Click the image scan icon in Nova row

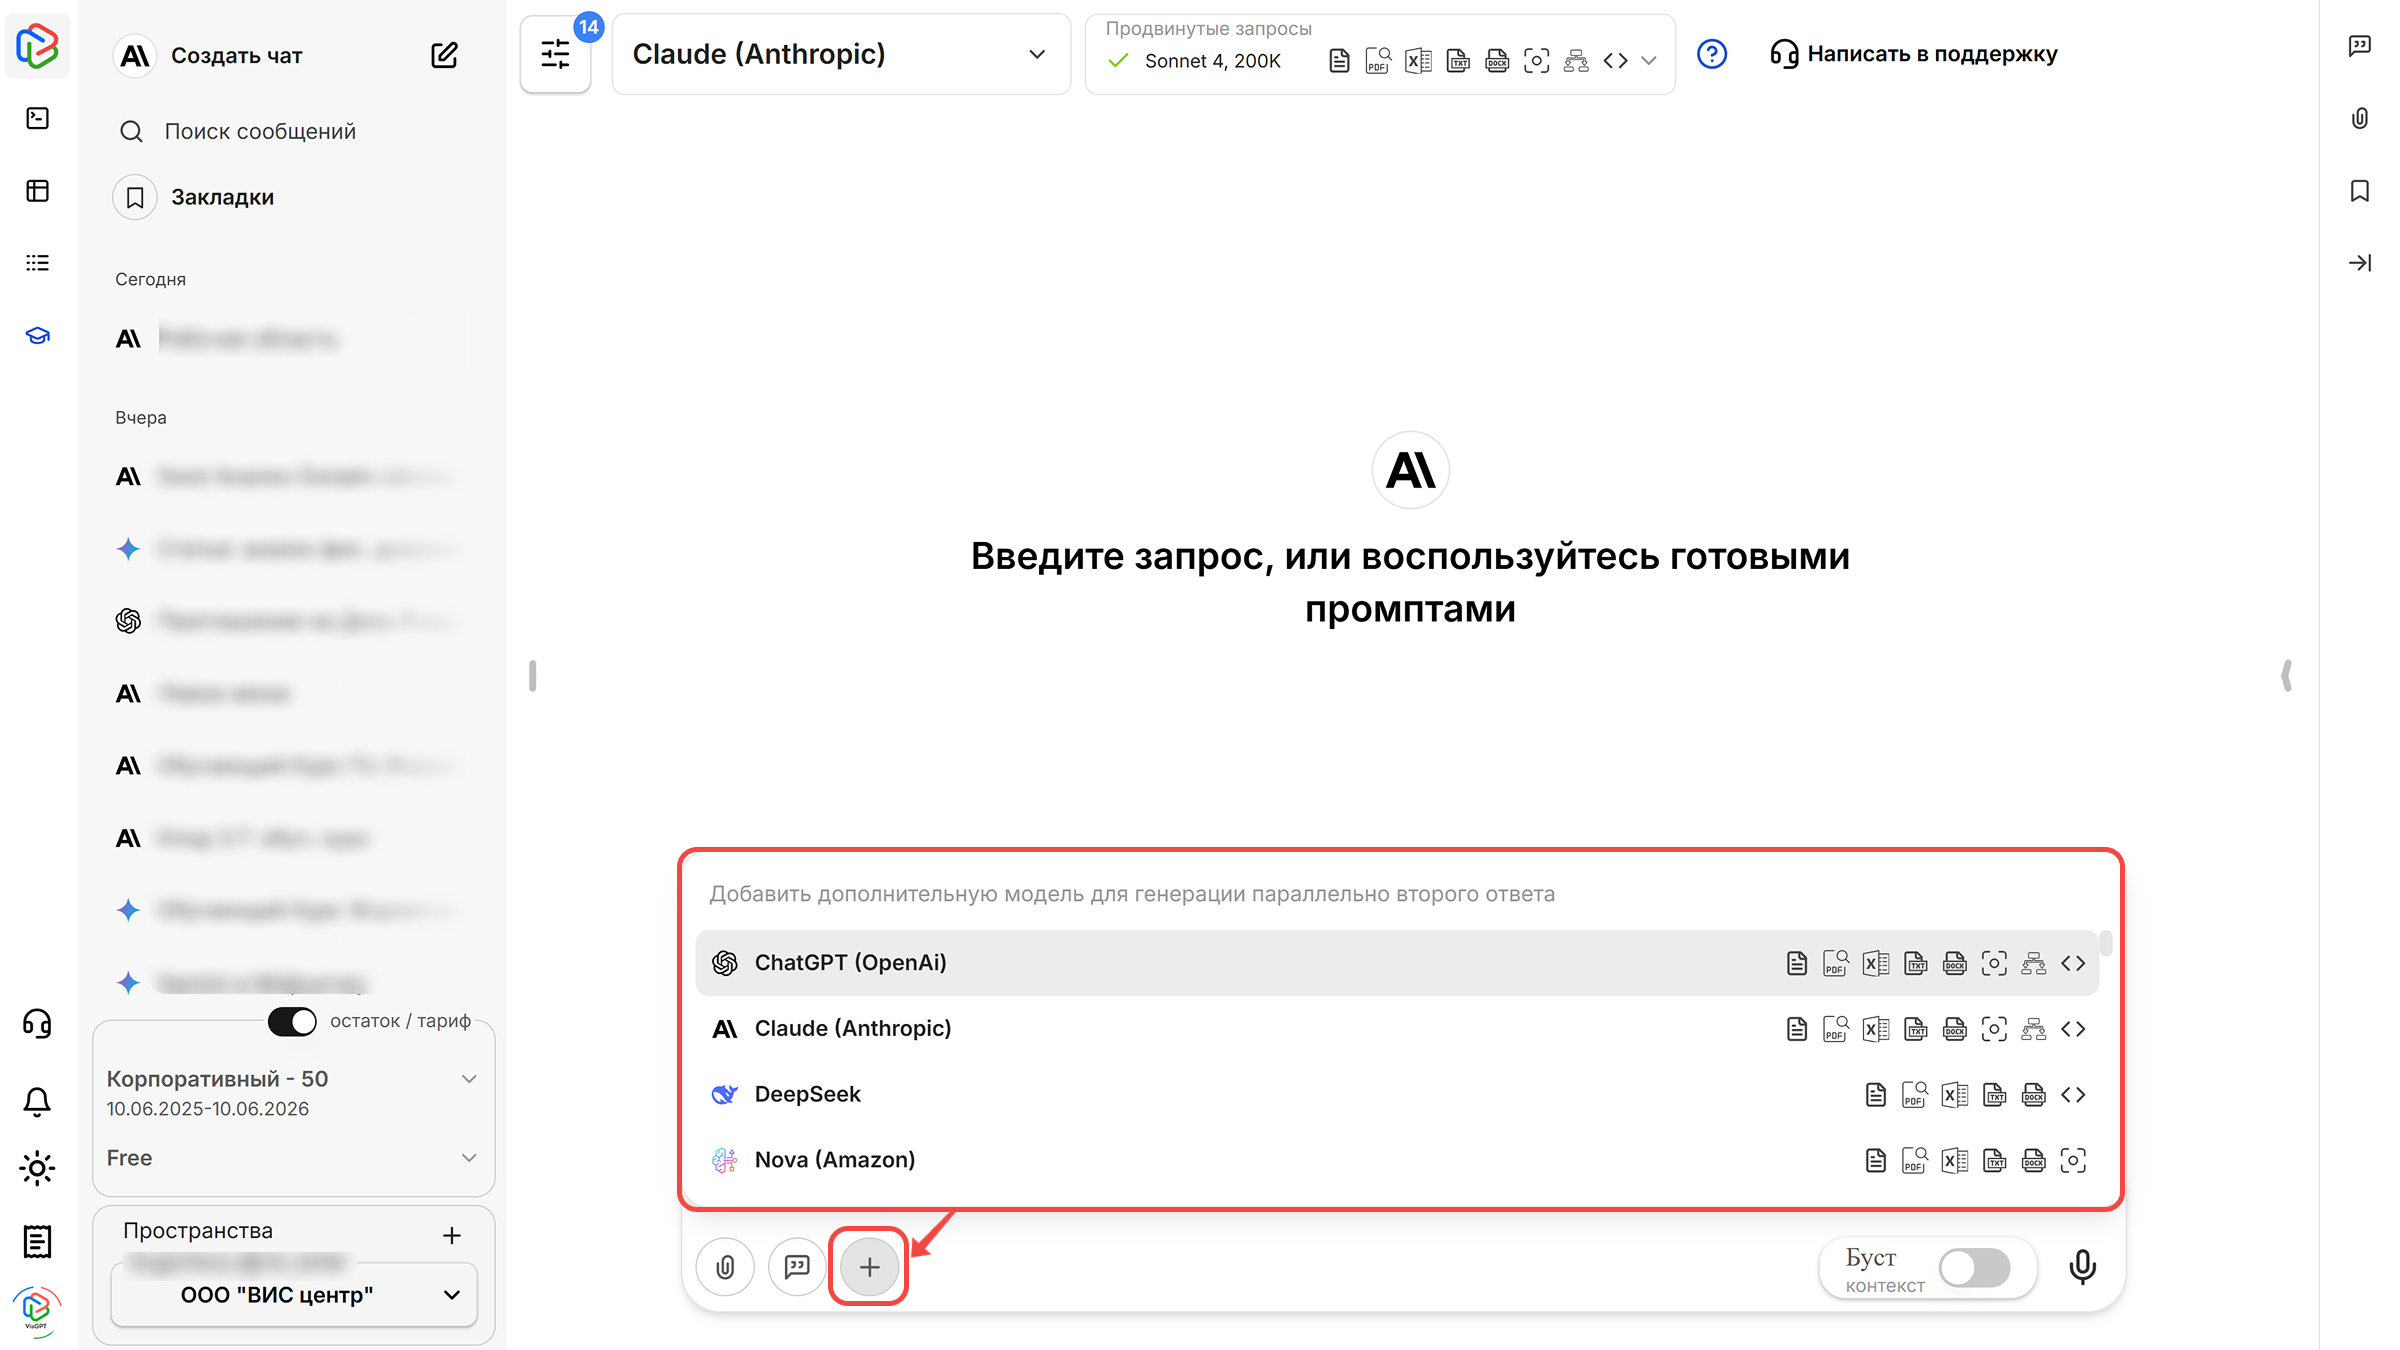click(2073, 1160)
